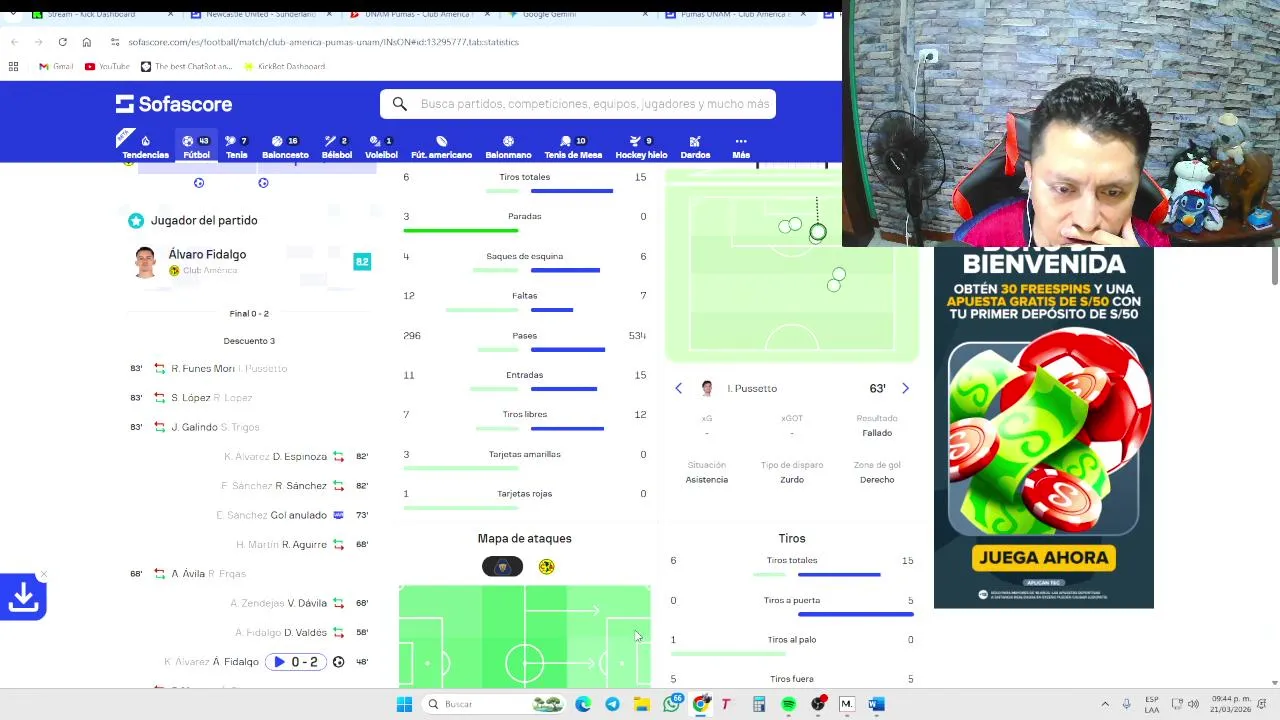
Task: Click the magnifier search icon
Action: (400, 104)
